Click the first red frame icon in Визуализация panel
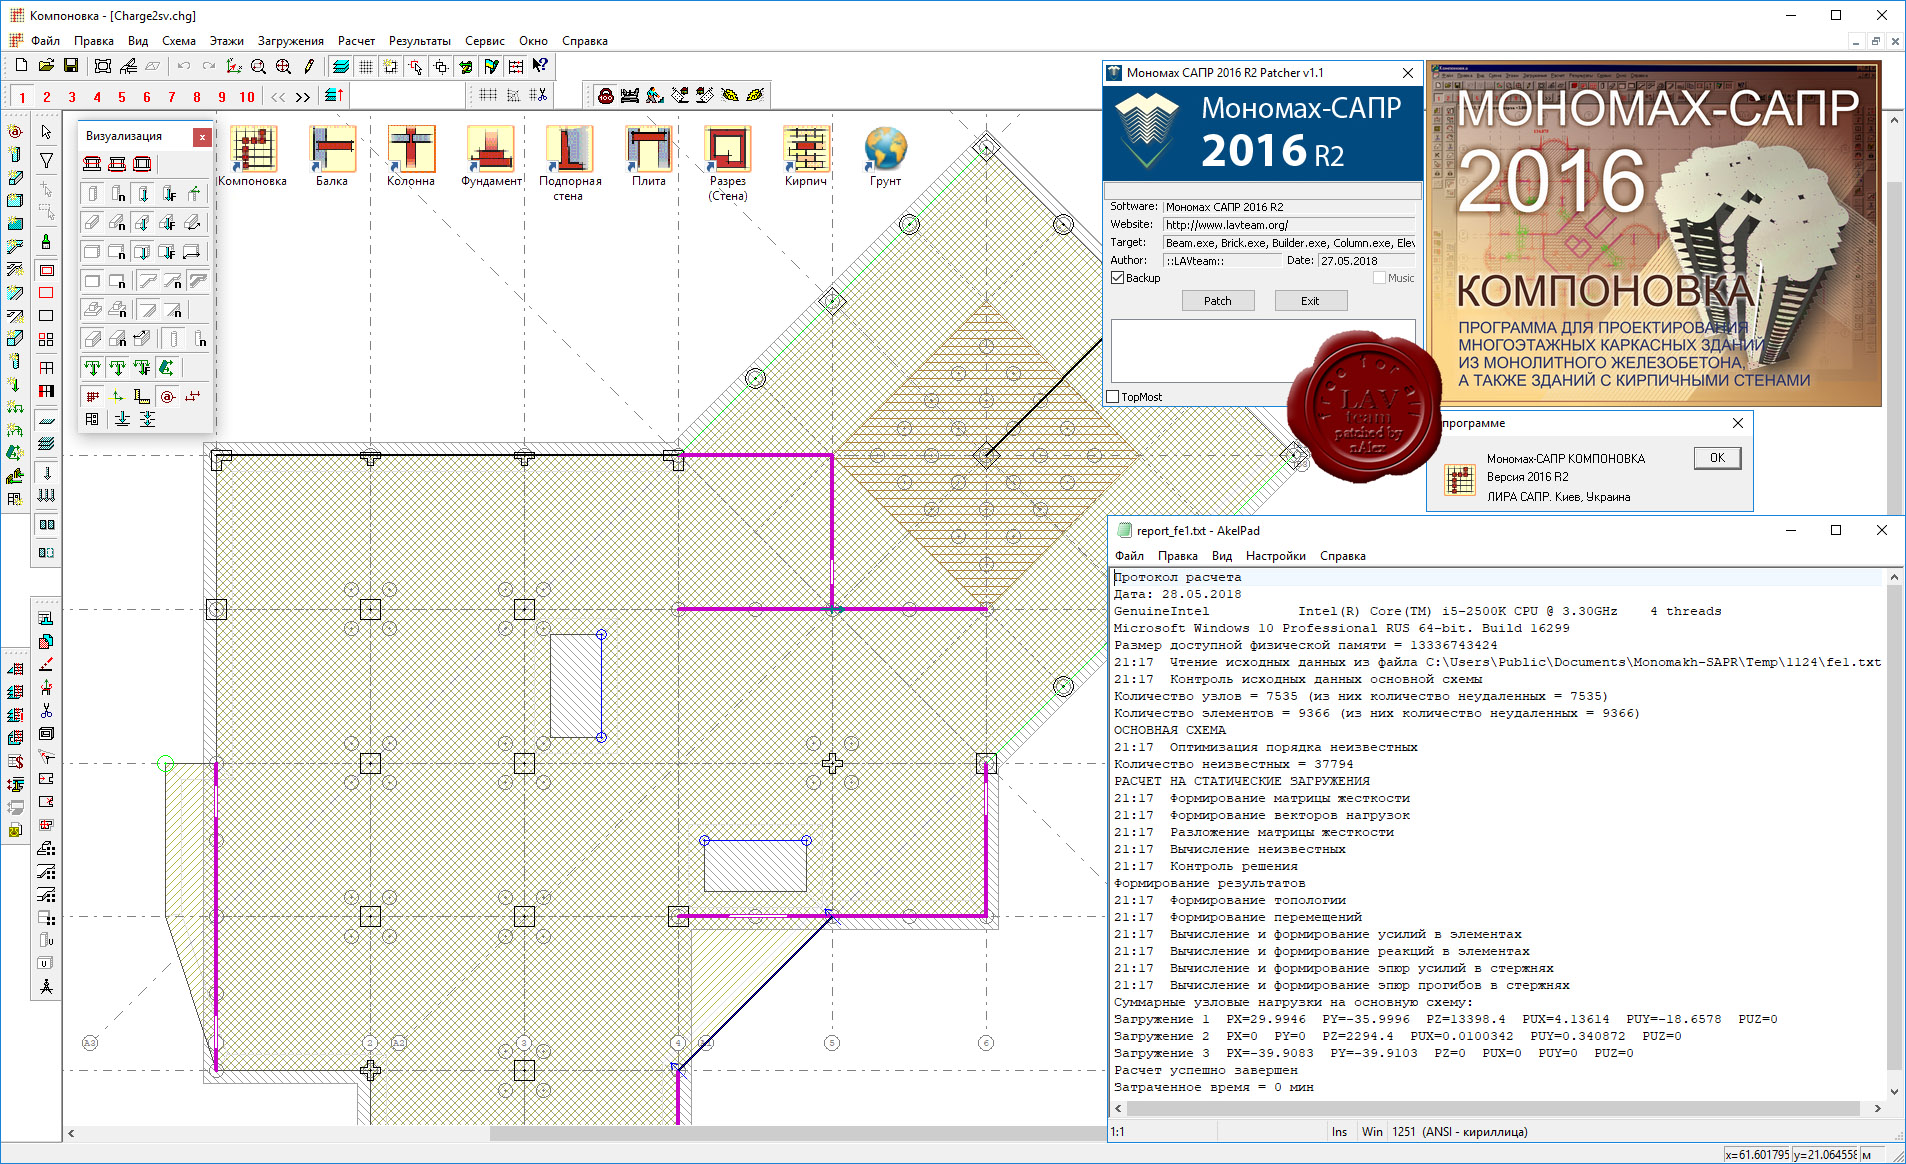The width and height of the screenshot is (1906, 1164). tap(92, 163)
